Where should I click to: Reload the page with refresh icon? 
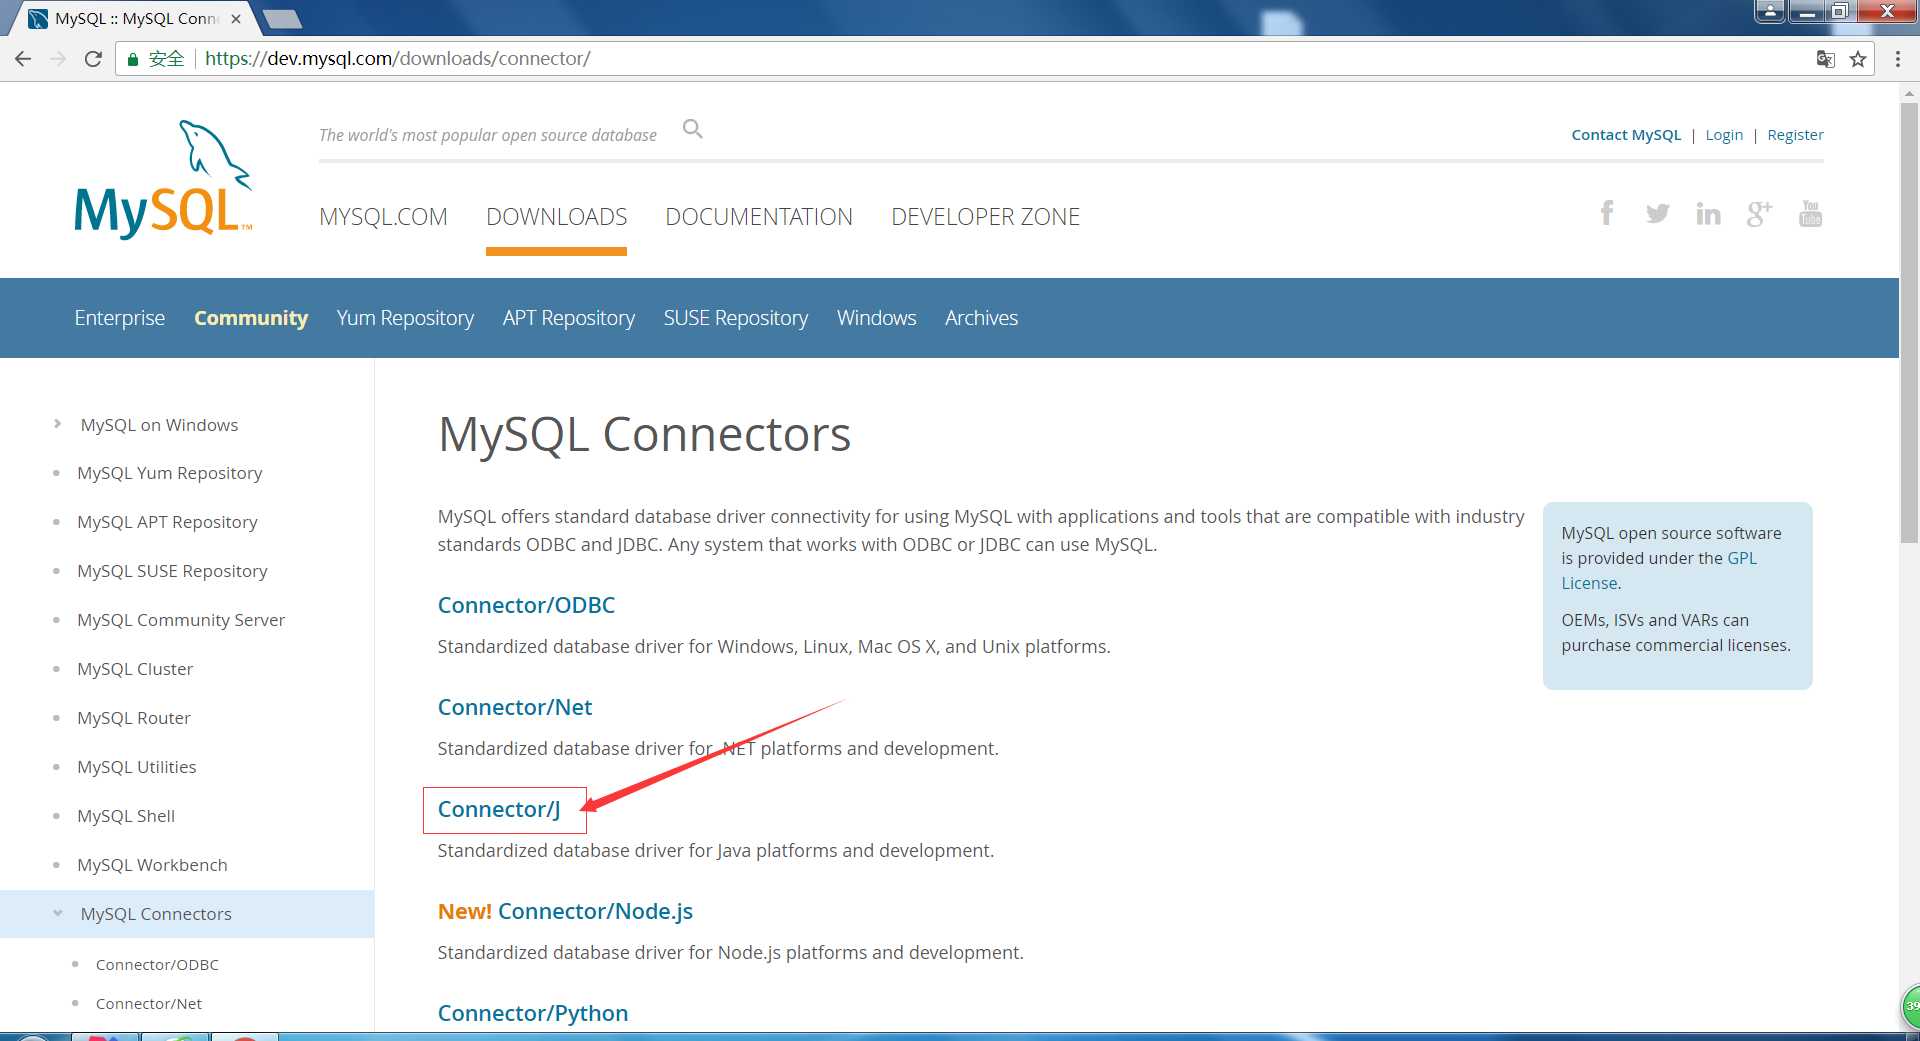(93, 59)
